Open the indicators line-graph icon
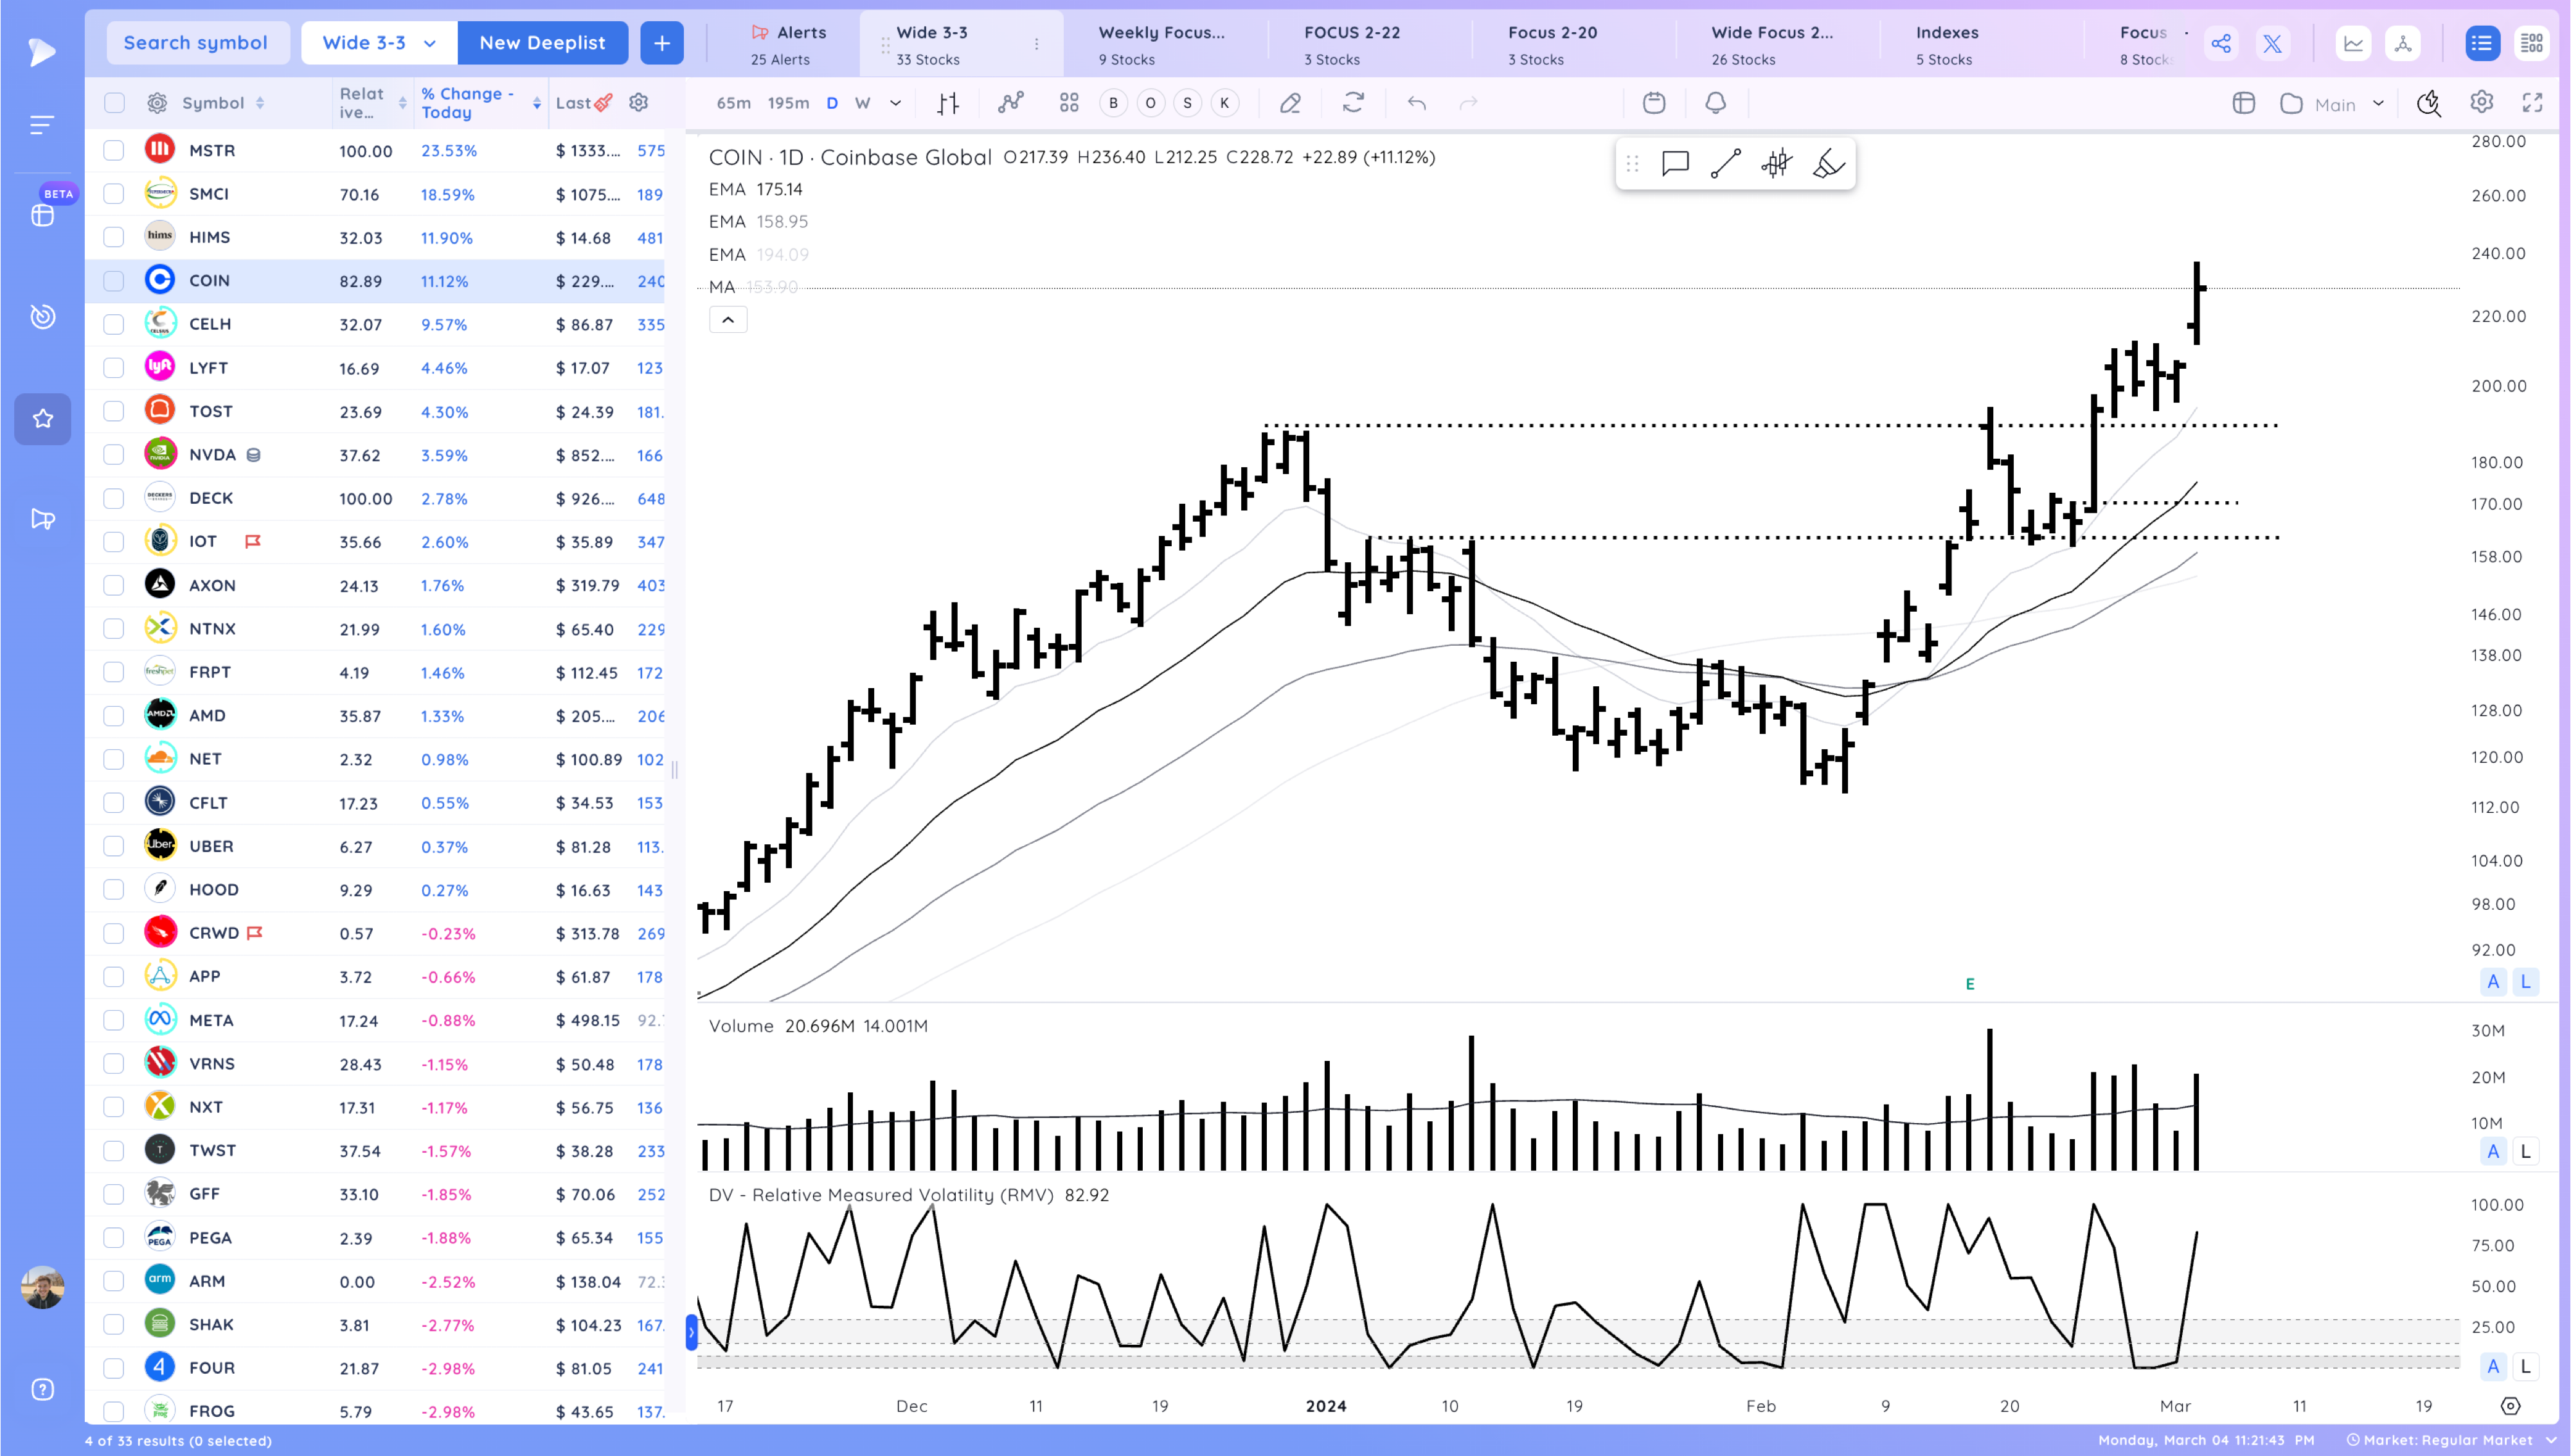The image size is (2571, 1456). tap(1011, 103)
